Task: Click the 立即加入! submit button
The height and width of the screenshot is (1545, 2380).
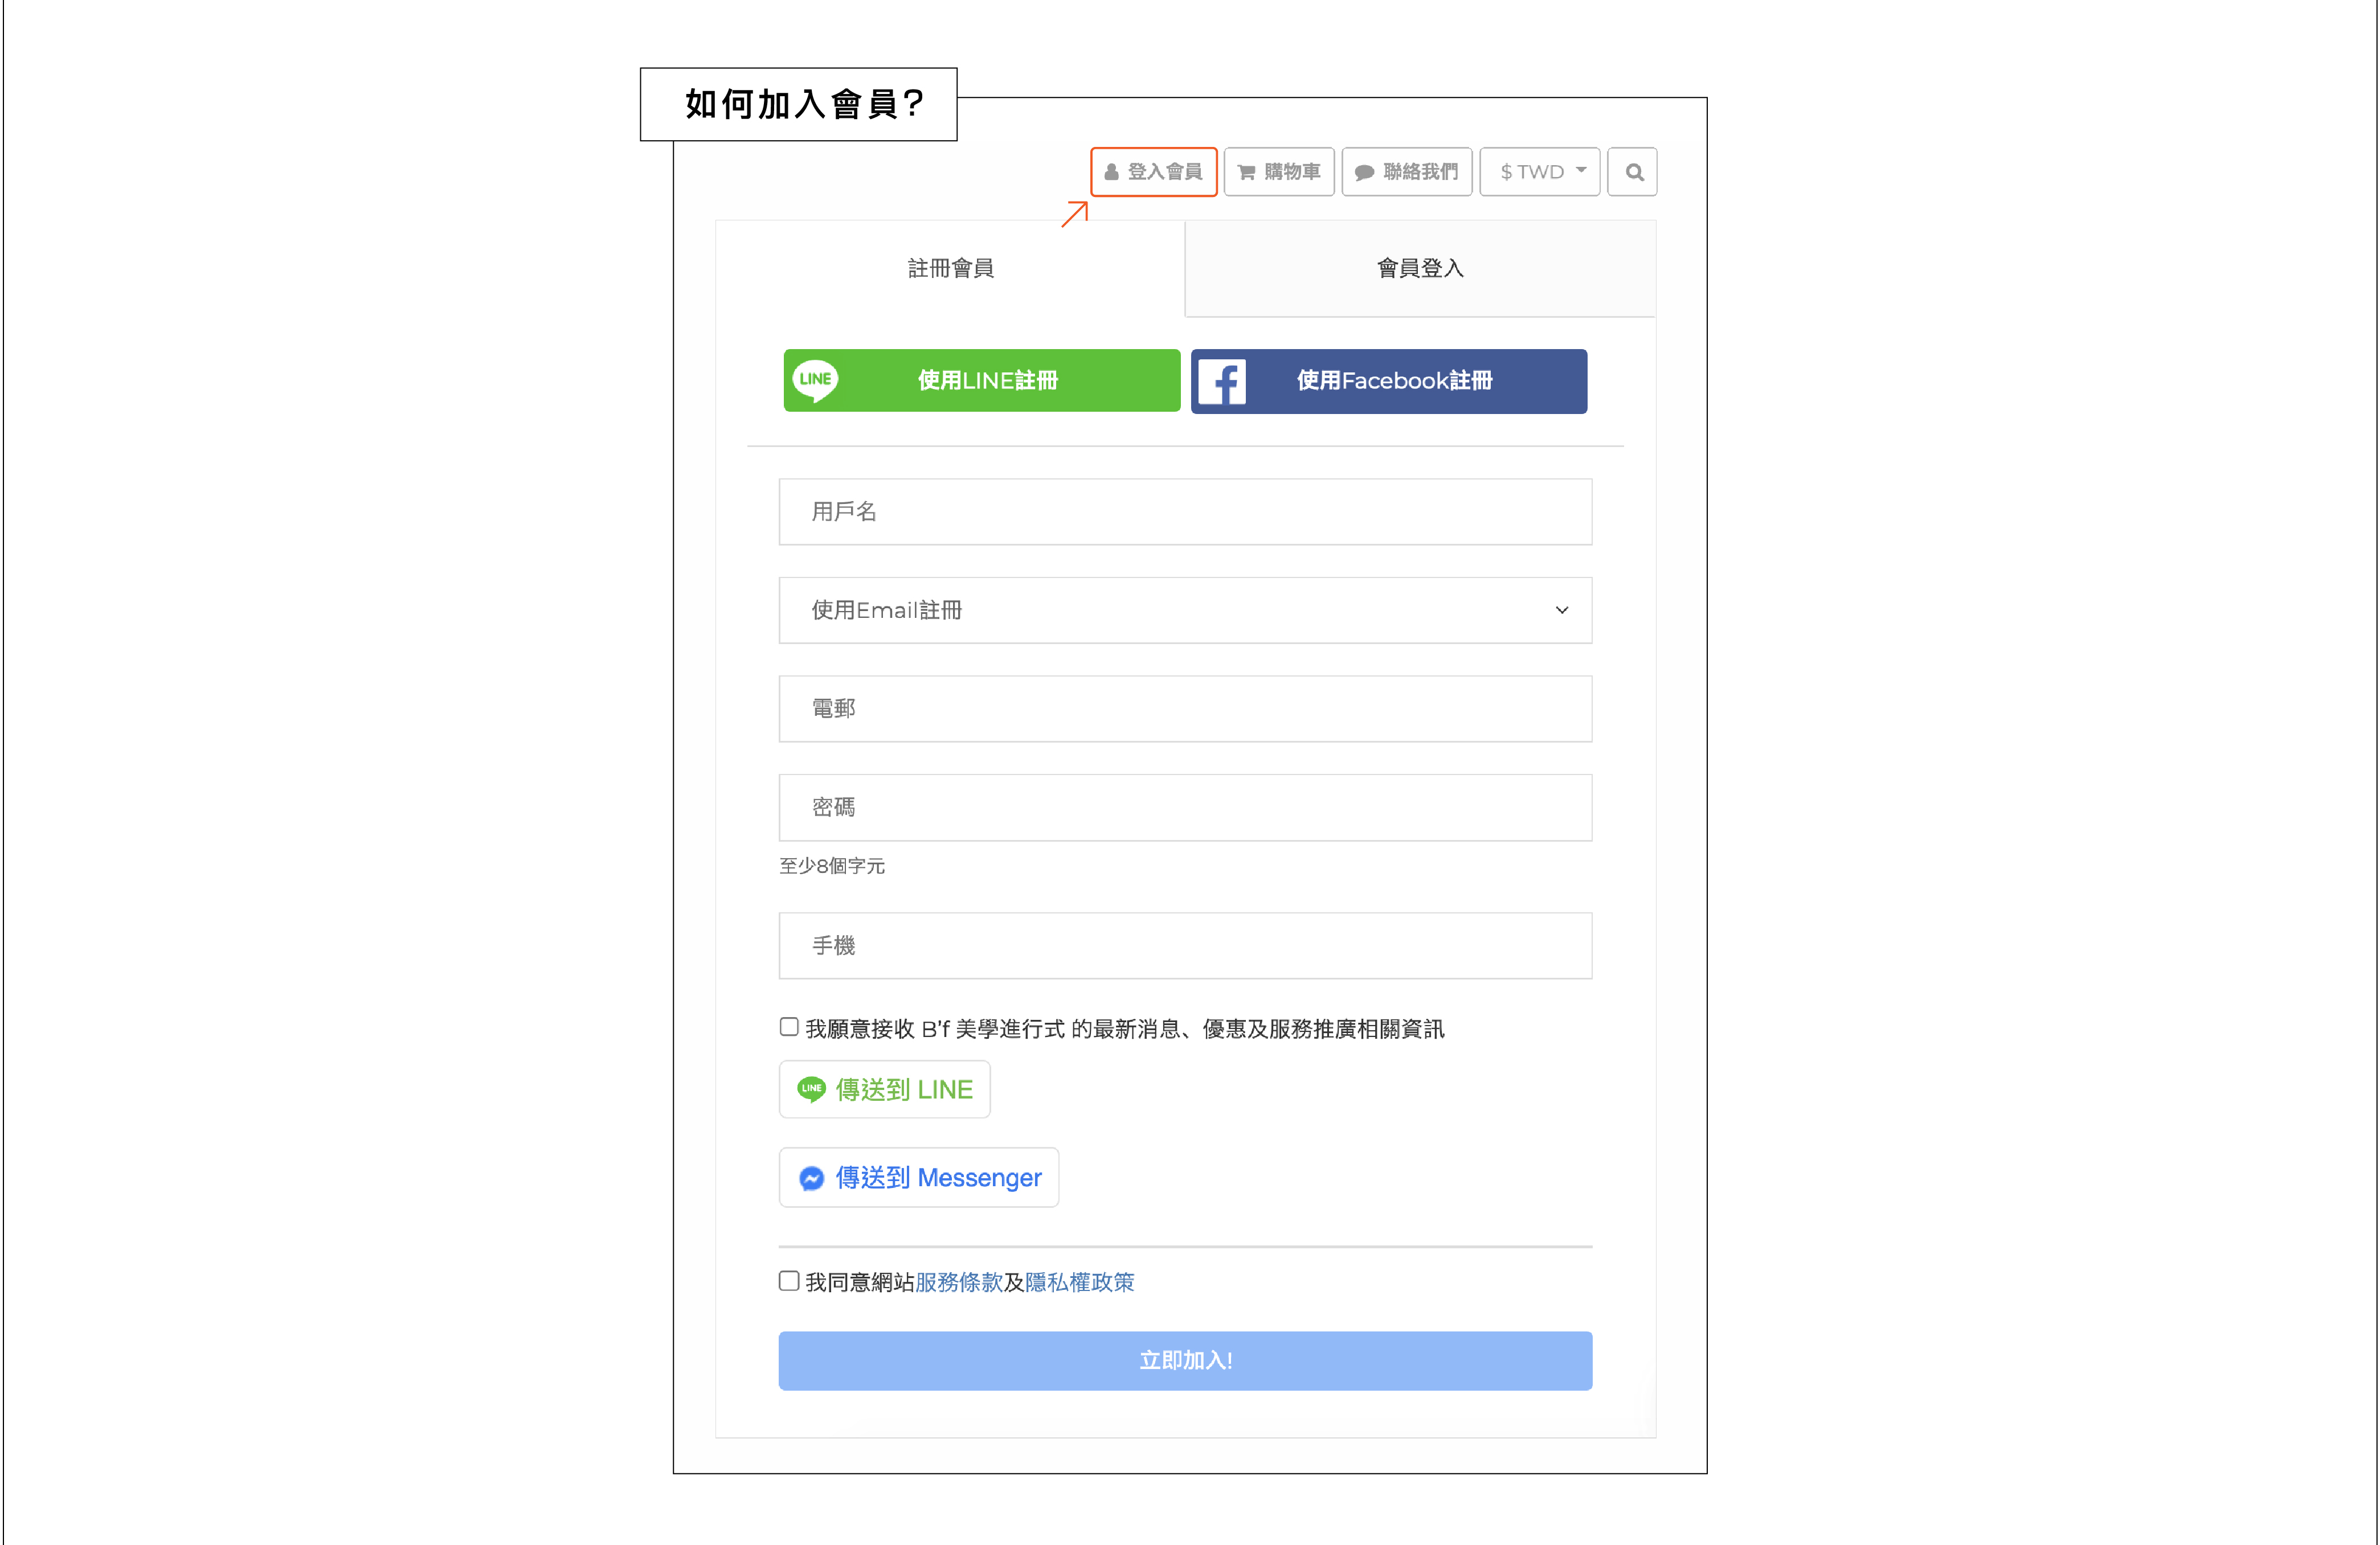Action: [1185, 1360]
